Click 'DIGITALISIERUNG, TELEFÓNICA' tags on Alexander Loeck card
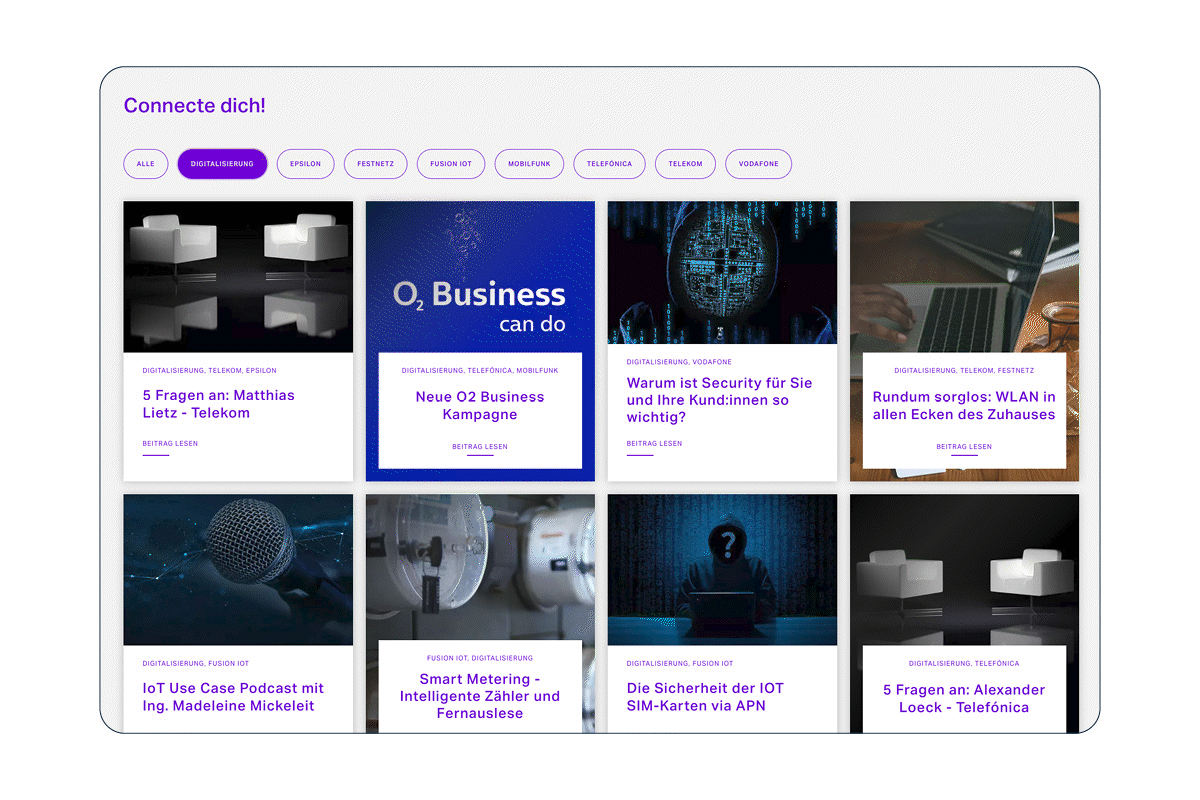1200x800 pixels. point(964,663)
